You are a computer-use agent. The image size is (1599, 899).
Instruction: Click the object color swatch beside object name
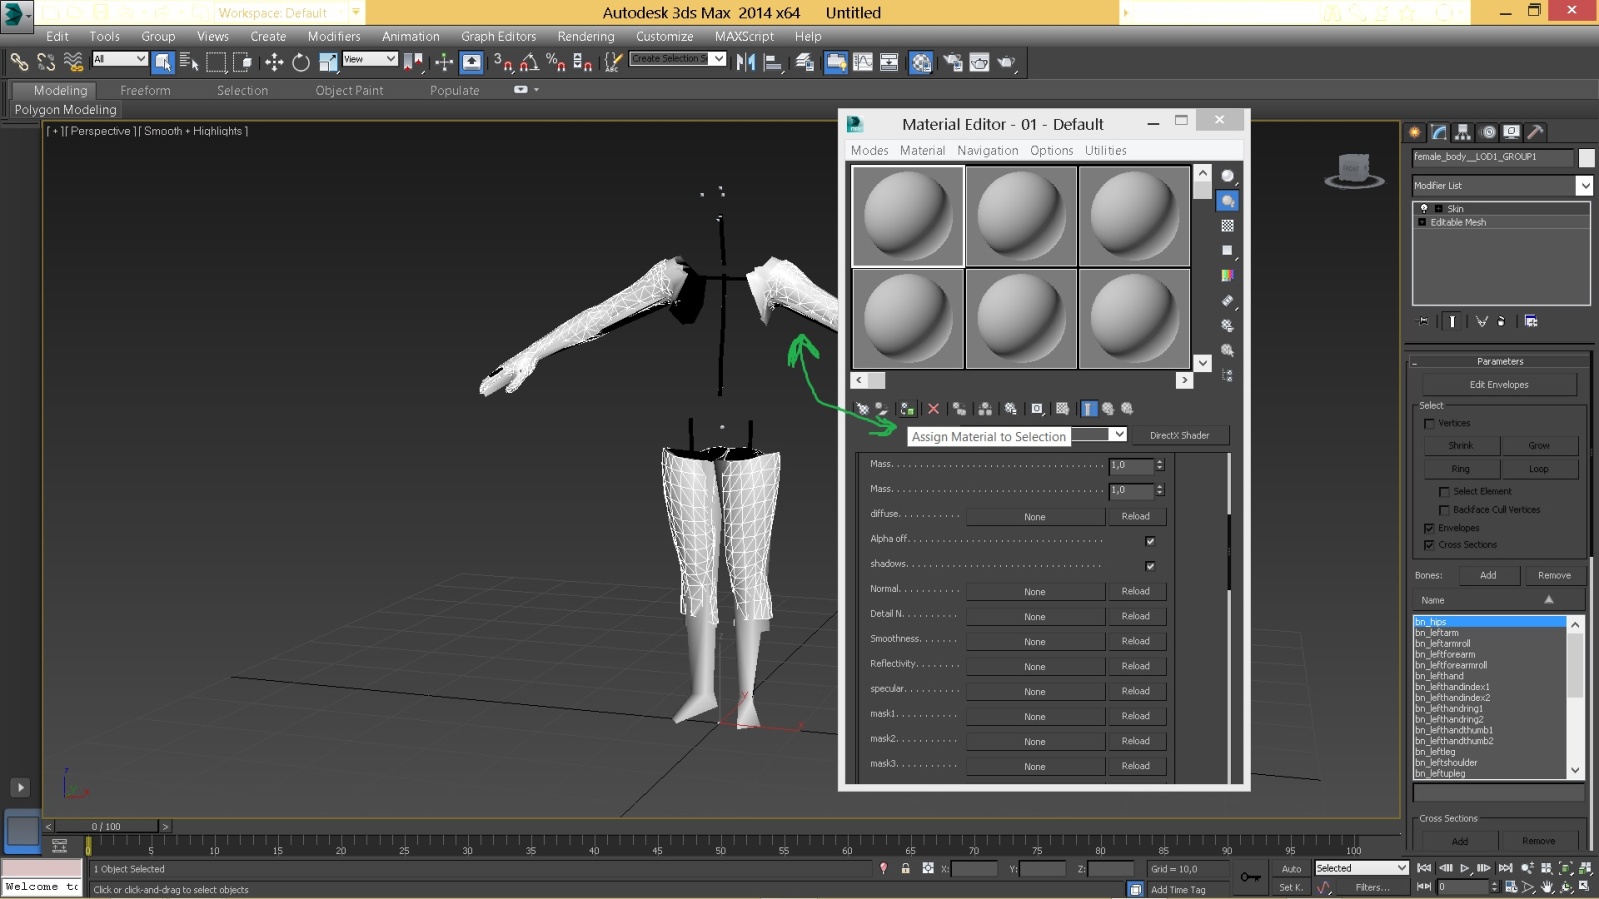1586,158
